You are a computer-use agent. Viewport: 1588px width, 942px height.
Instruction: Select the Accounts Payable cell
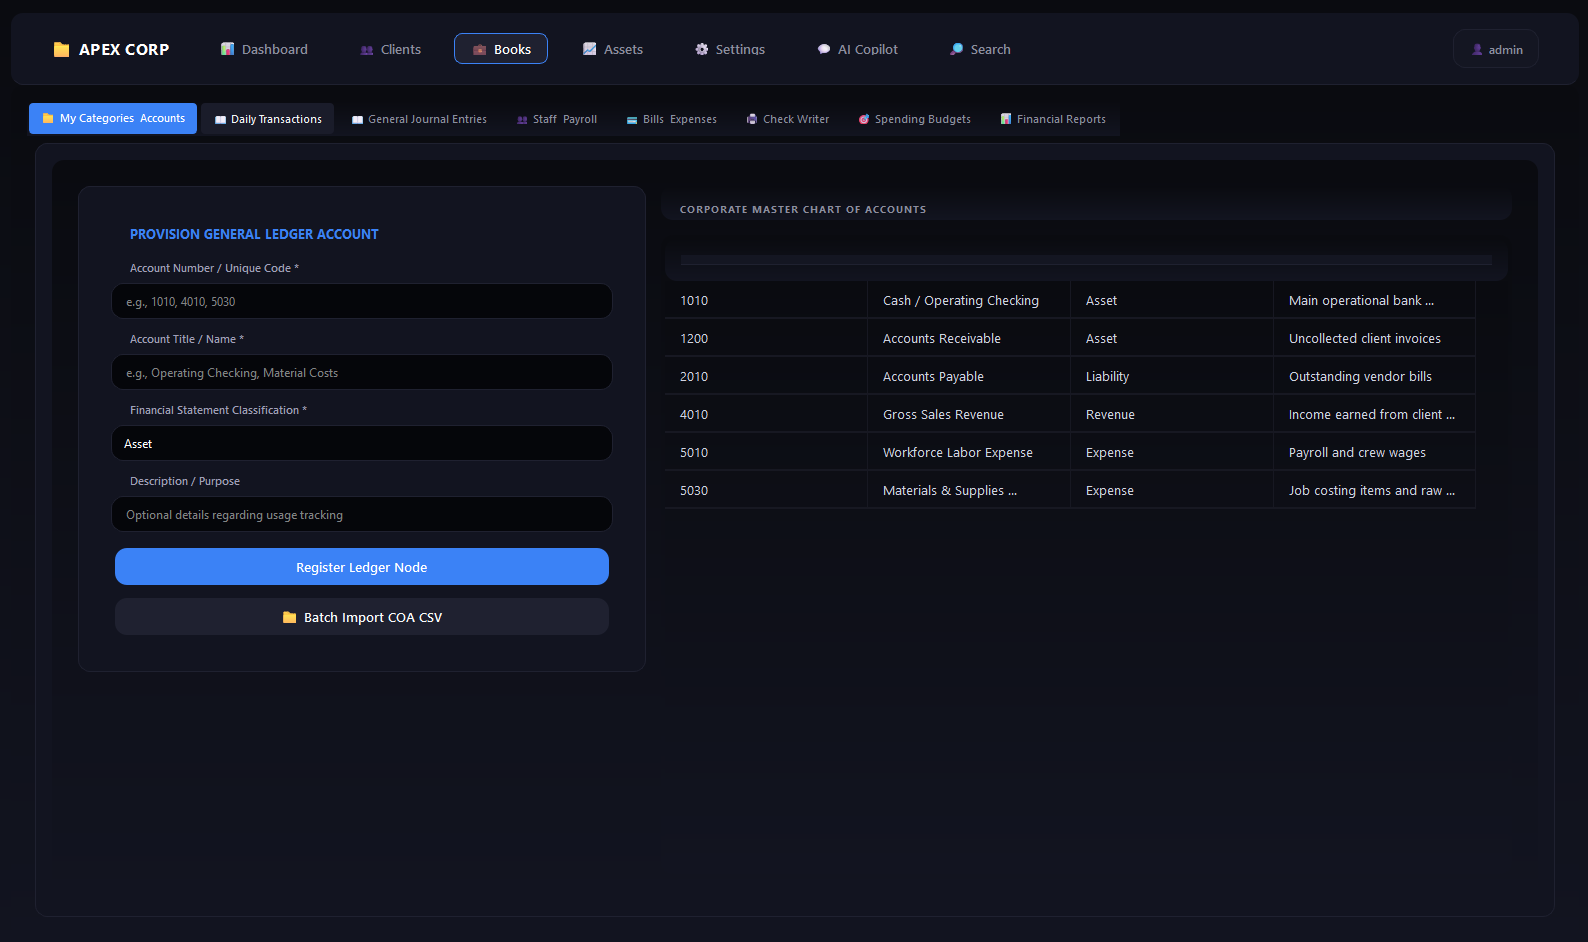969,376
